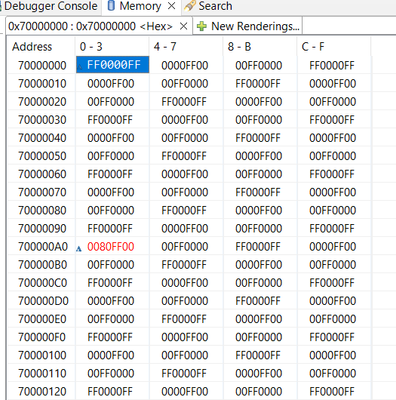The width and height of the screenshot is (396, 400).
Task: Click address 700000D0 in the Address column
Action: pos(43,301)
